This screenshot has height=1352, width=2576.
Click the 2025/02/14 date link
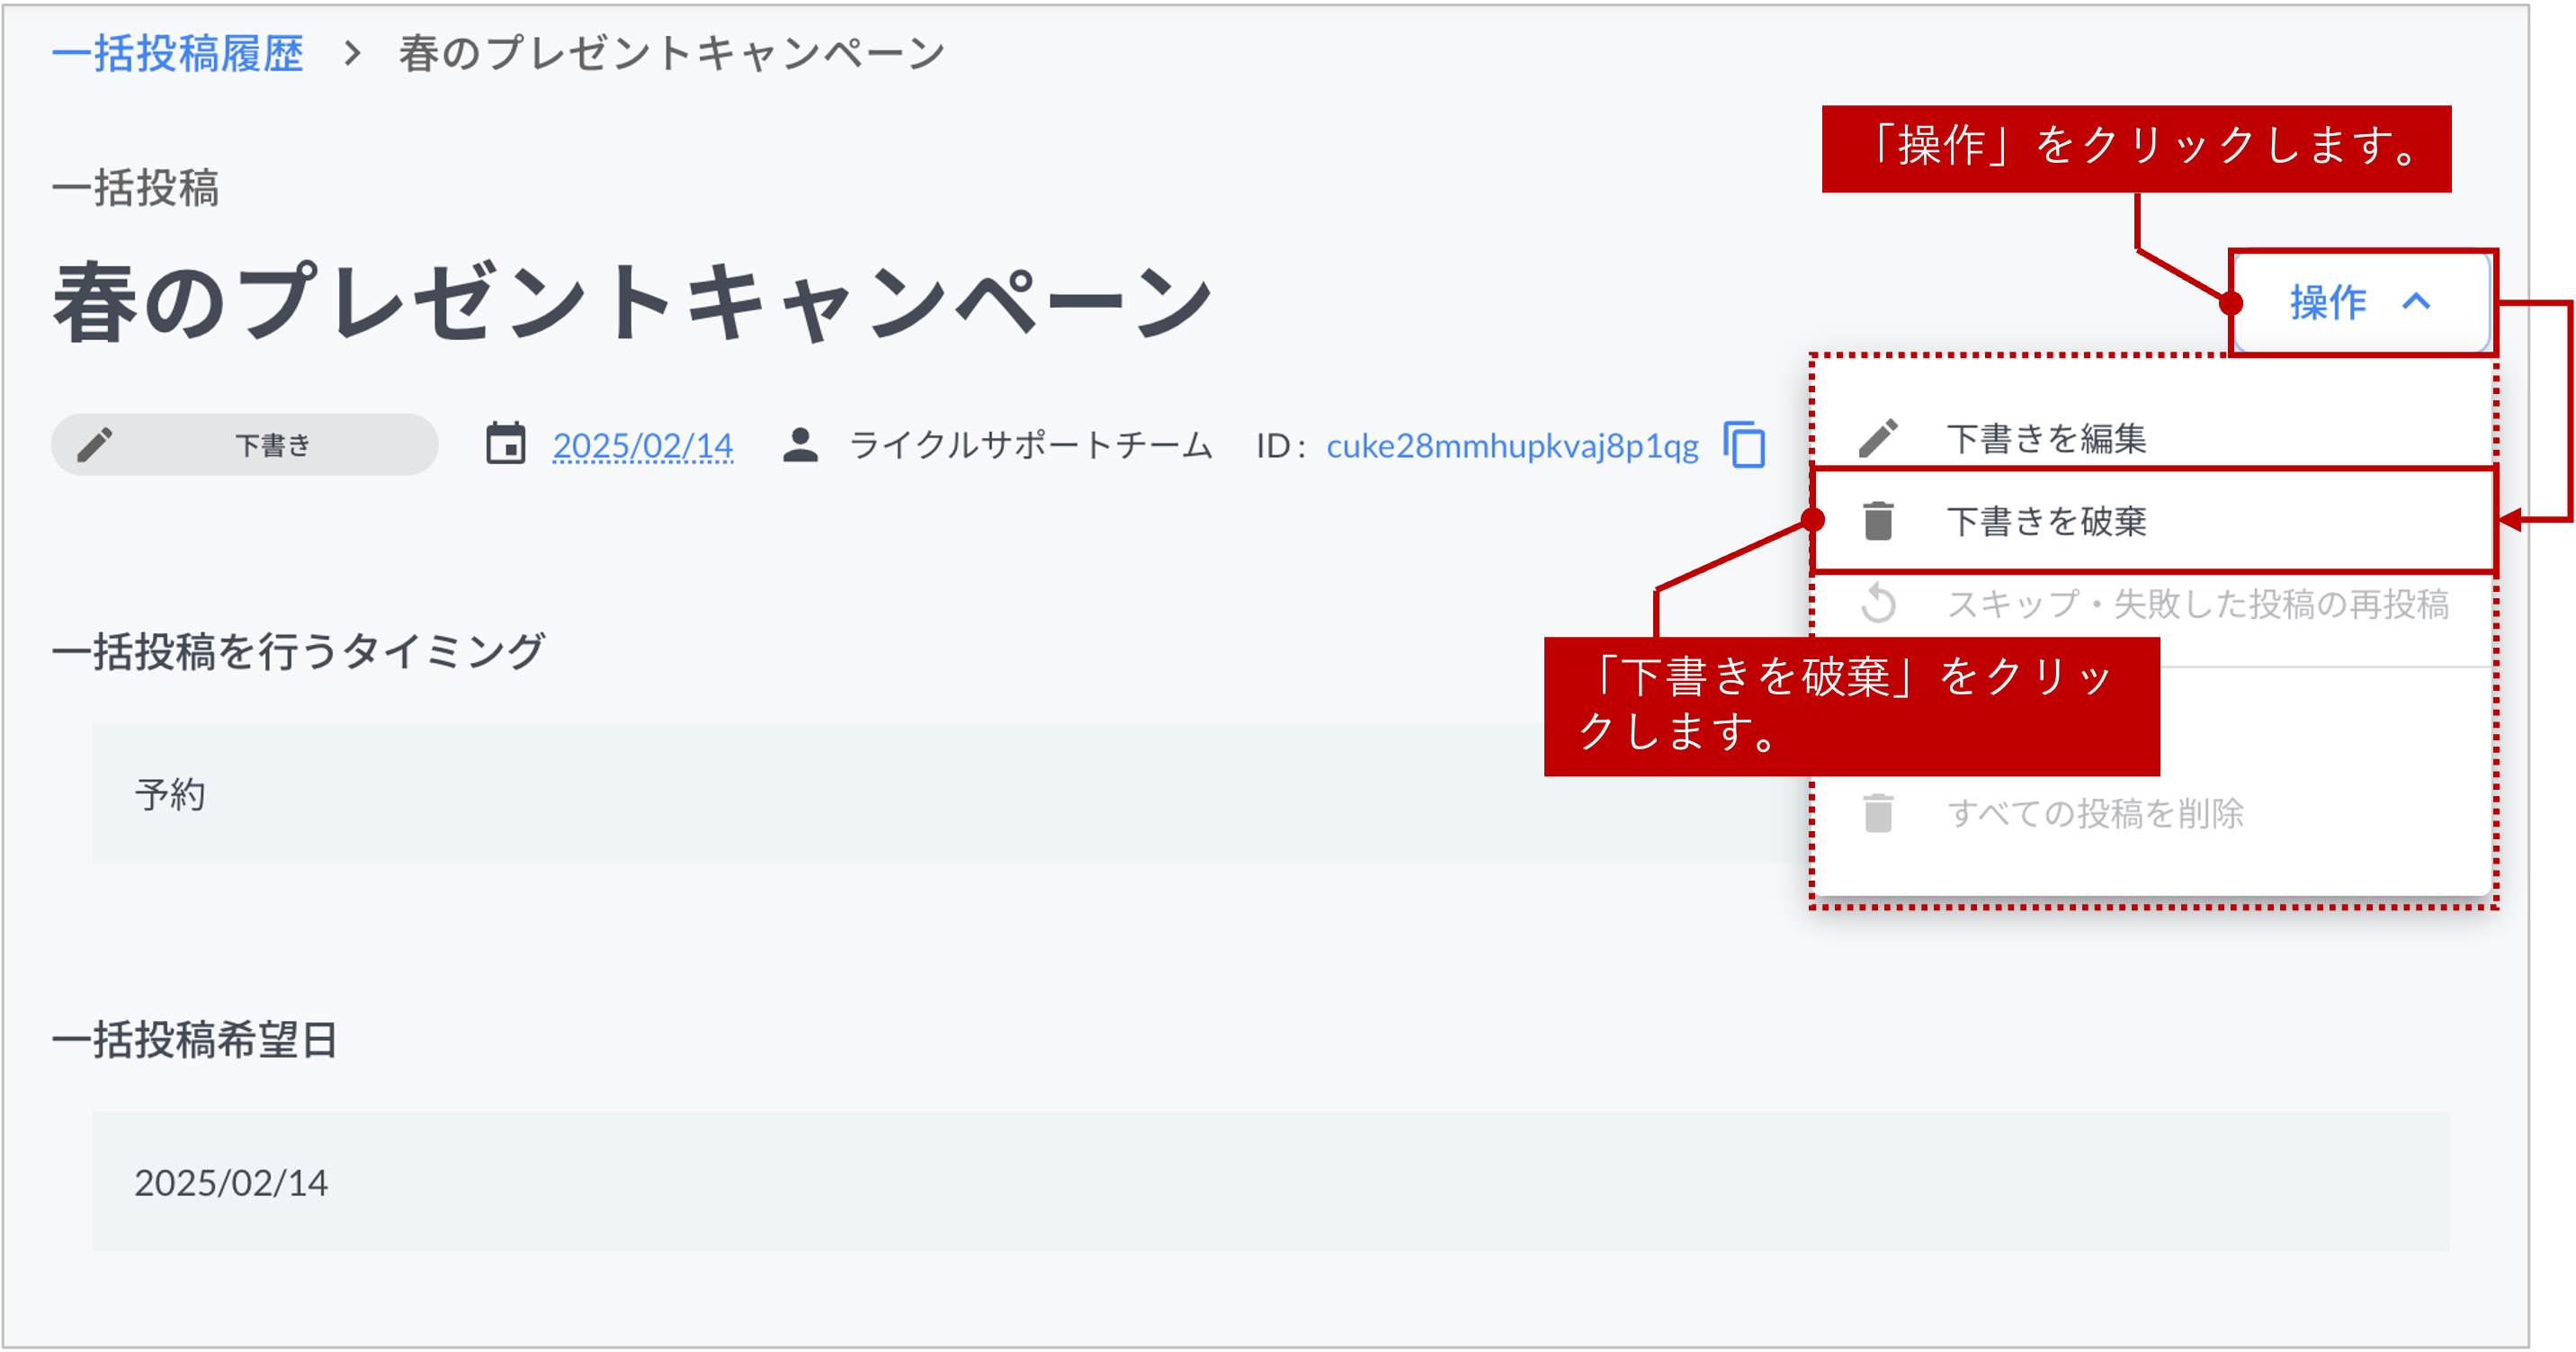pyautogui.click(x=643, y=446)
